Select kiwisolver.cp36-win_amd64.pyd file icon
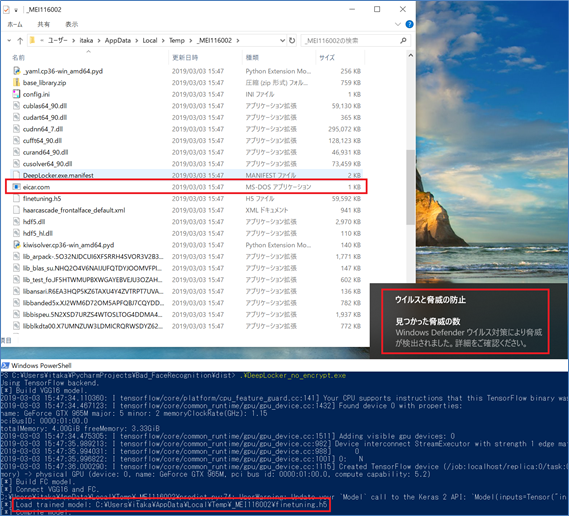 pos(16,245)
